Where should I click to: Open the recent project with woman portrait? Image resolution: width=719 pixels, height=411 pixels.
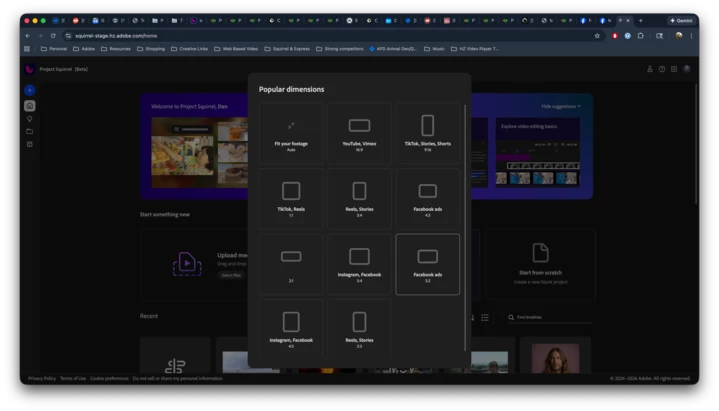555,356
